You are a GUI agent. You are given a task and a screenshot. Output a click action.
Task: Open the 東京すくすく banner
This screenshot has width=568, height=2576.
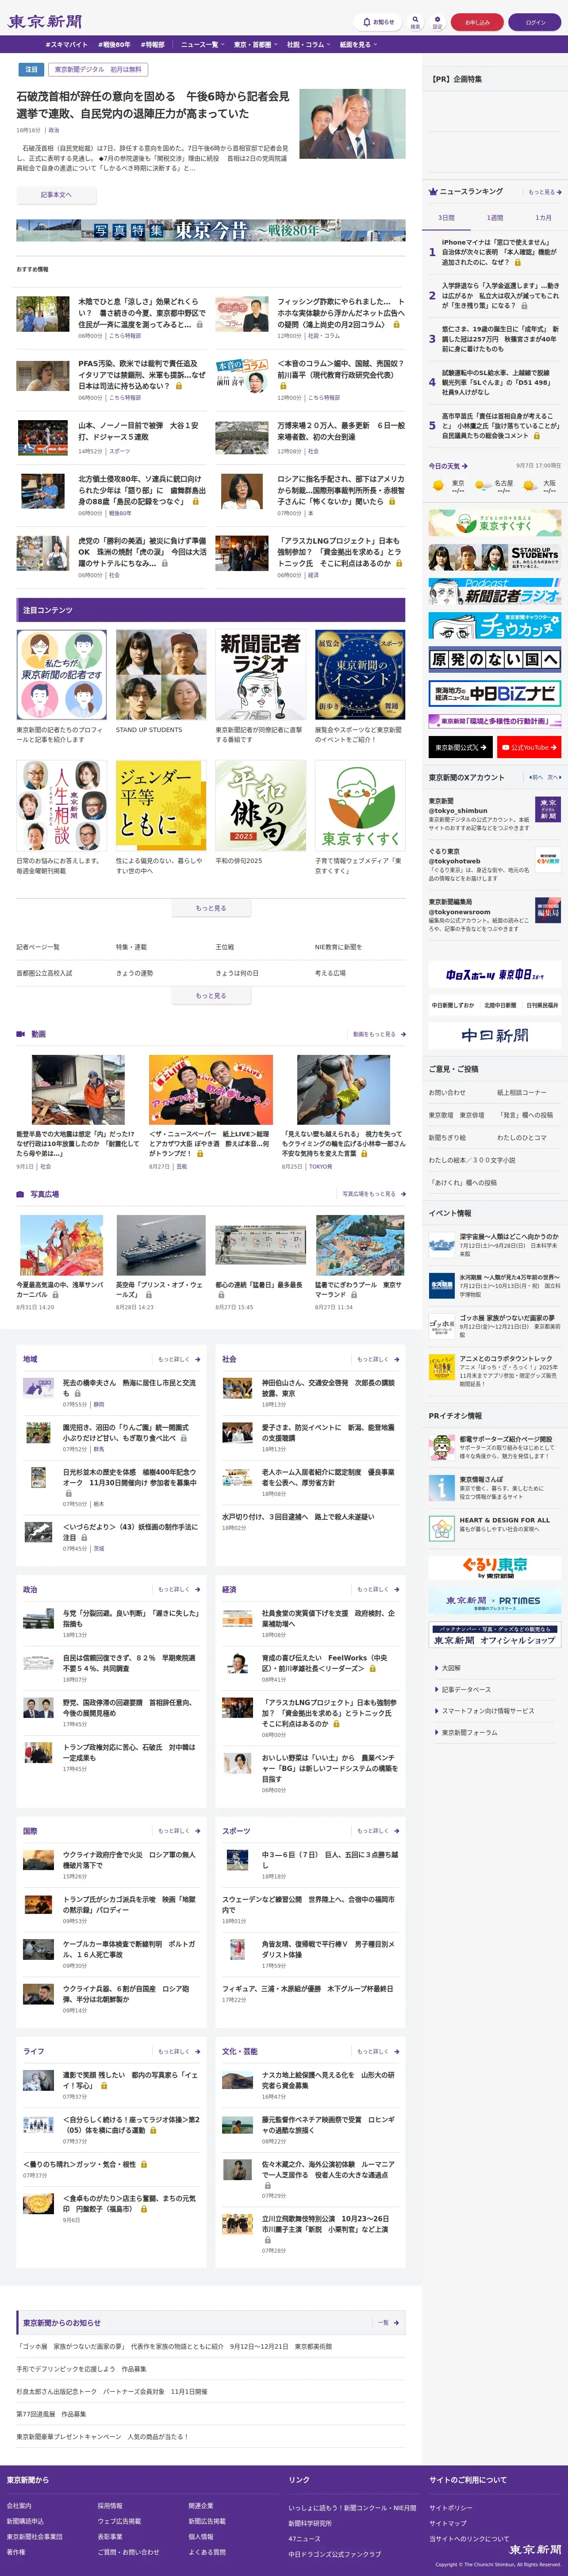tap(494, 523)
